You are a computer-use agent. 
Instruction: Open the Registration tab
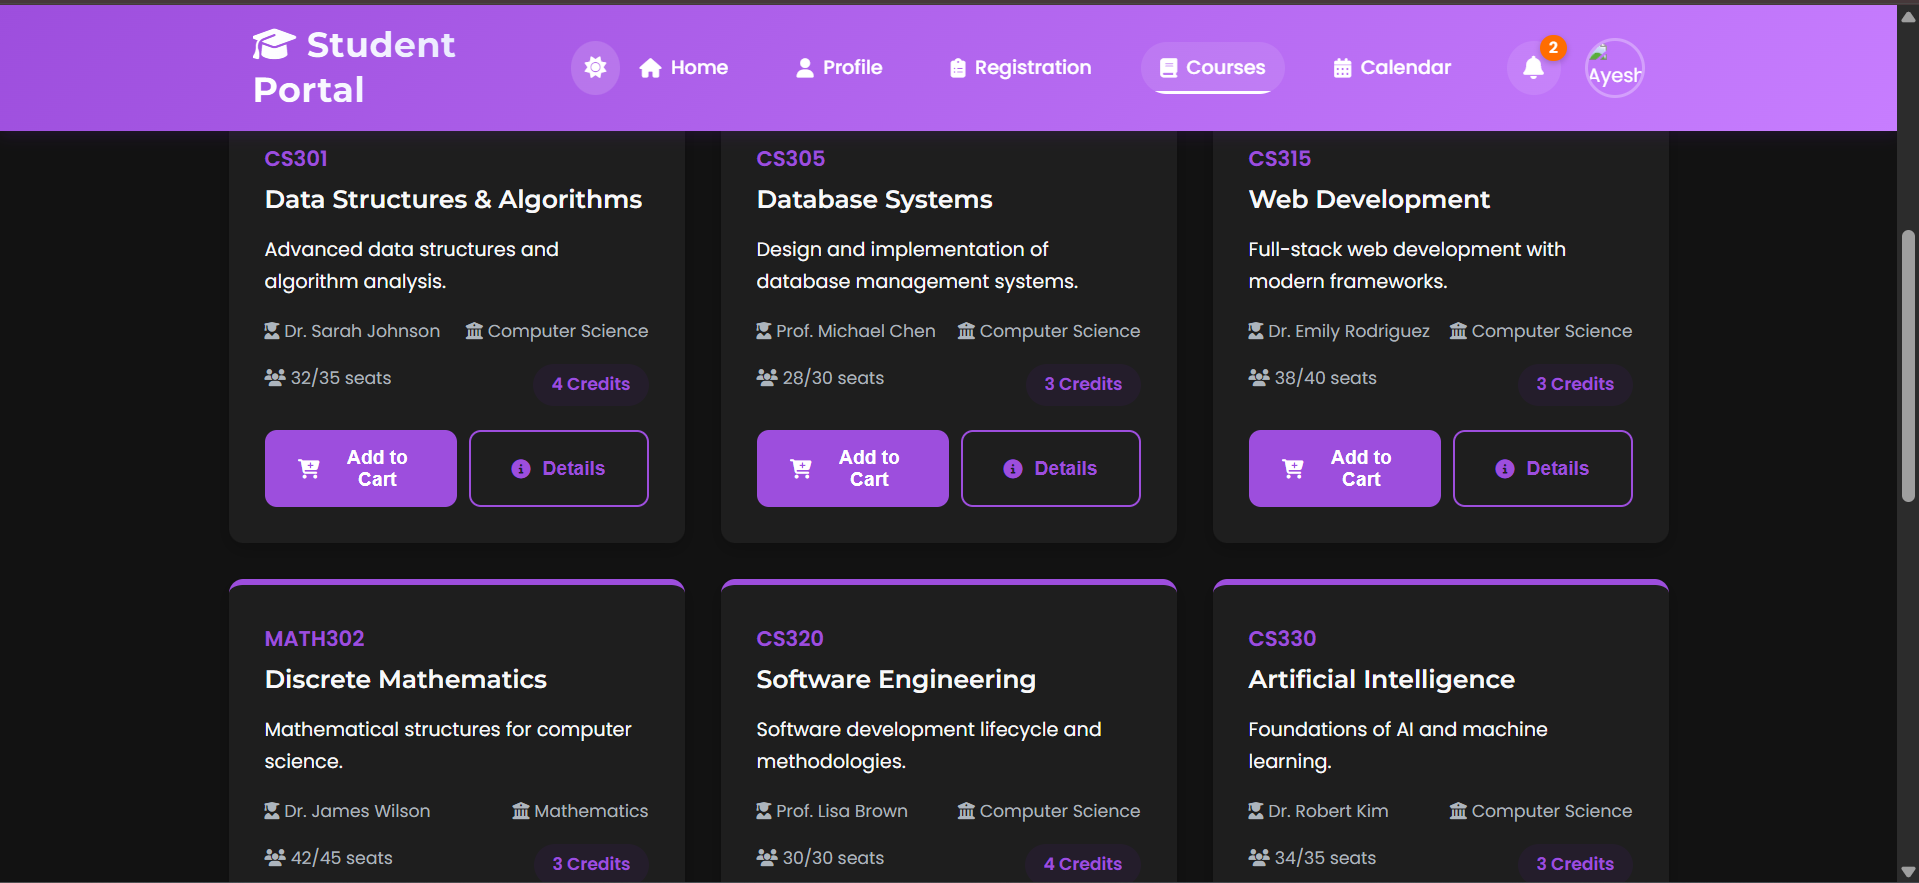point(1020,68)
